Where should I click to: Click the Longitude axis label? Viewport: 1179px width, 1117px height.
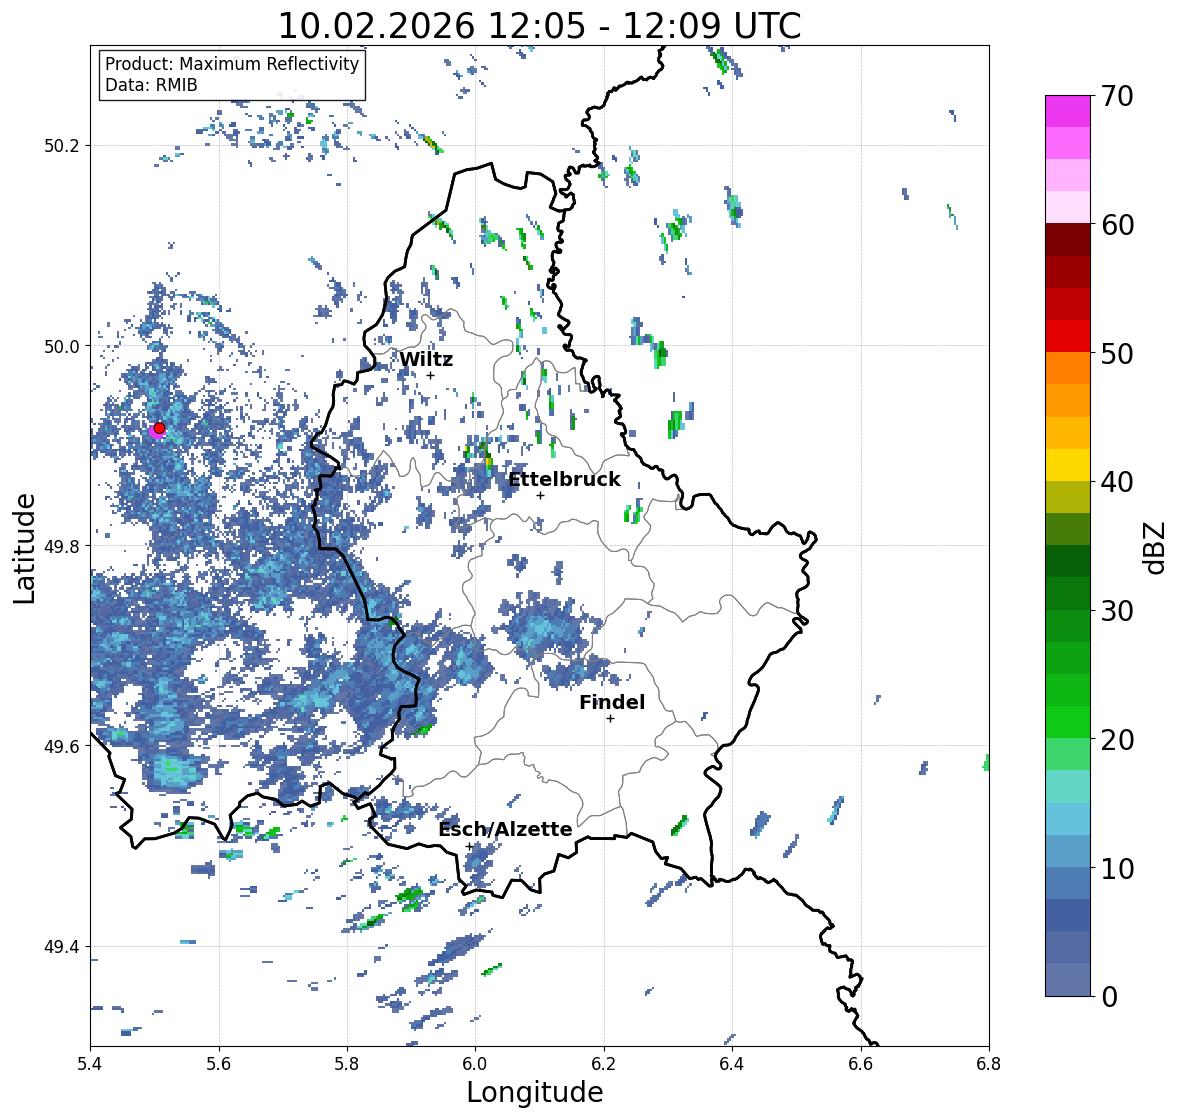pos(535,1092)
